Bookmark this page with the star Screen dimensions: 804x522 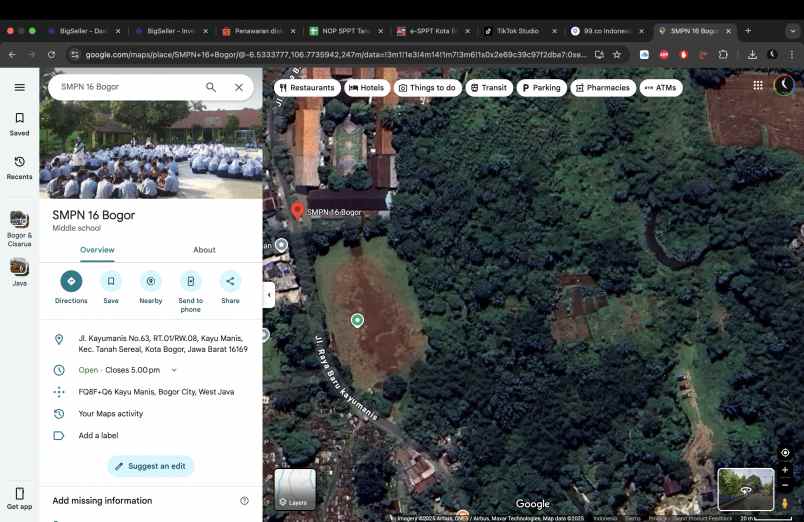617,54
